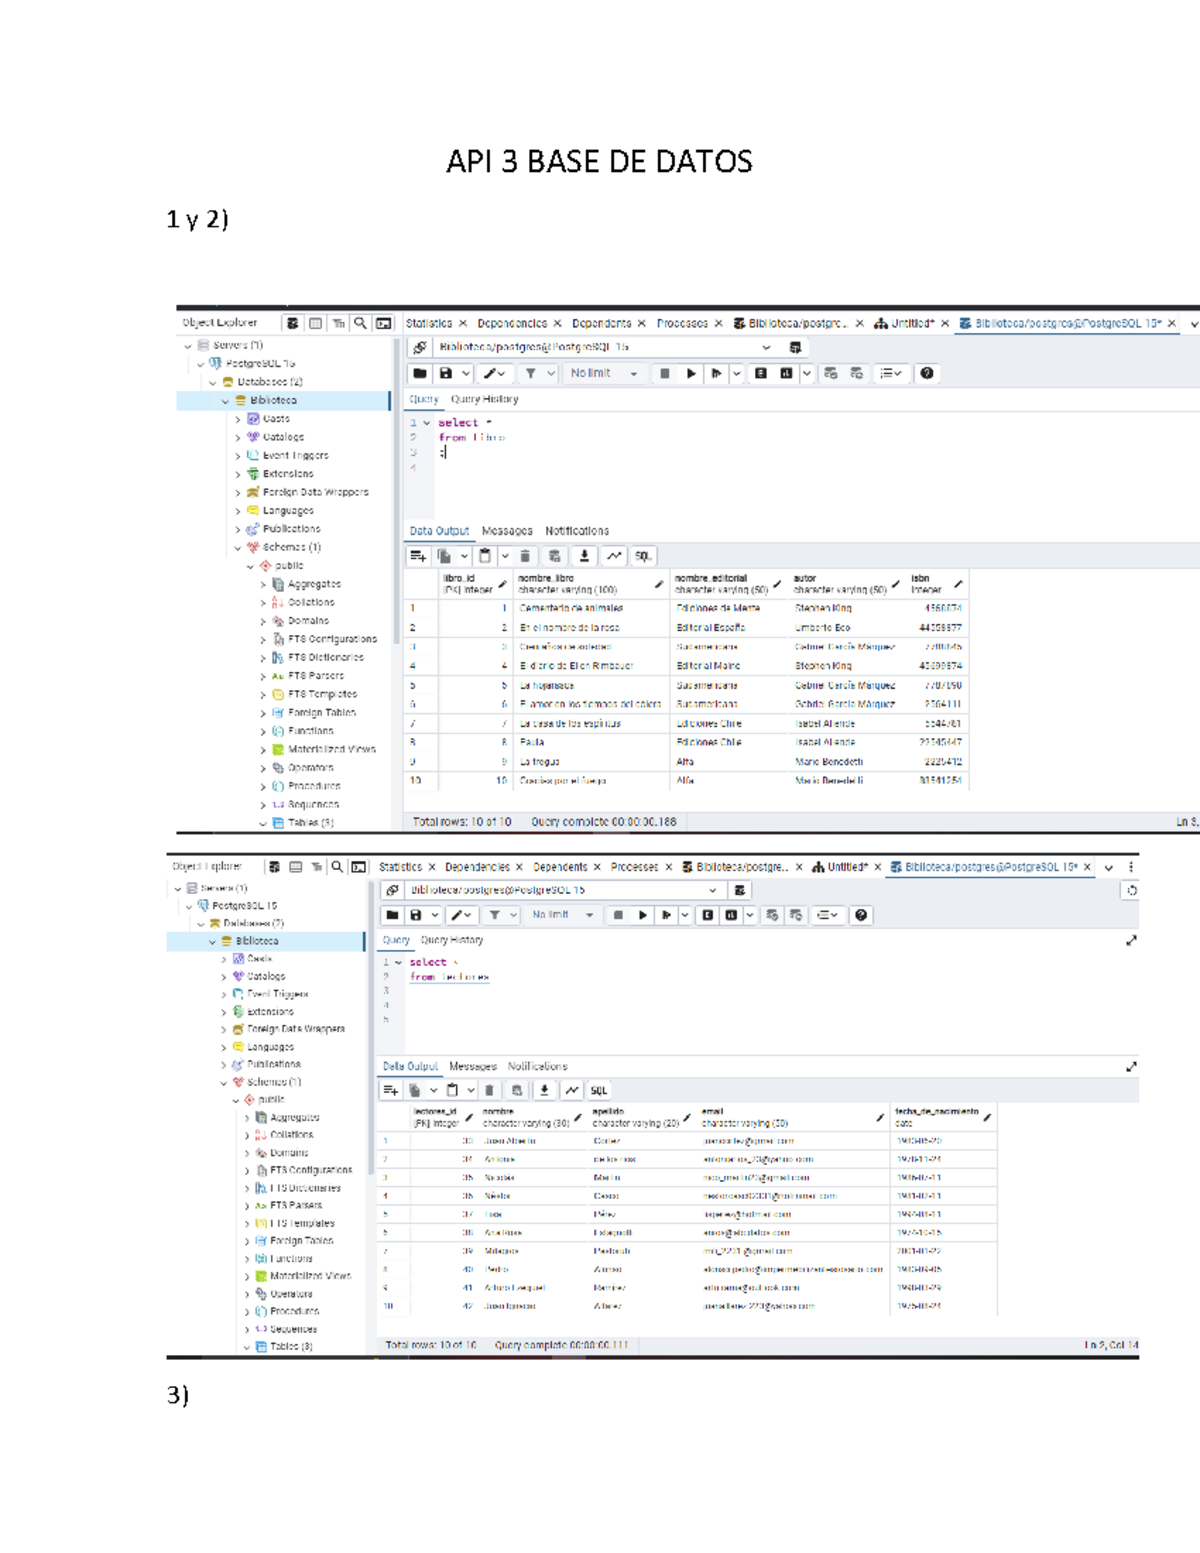Expand Languages node in bottom Object Explorer

point(223,1047)
